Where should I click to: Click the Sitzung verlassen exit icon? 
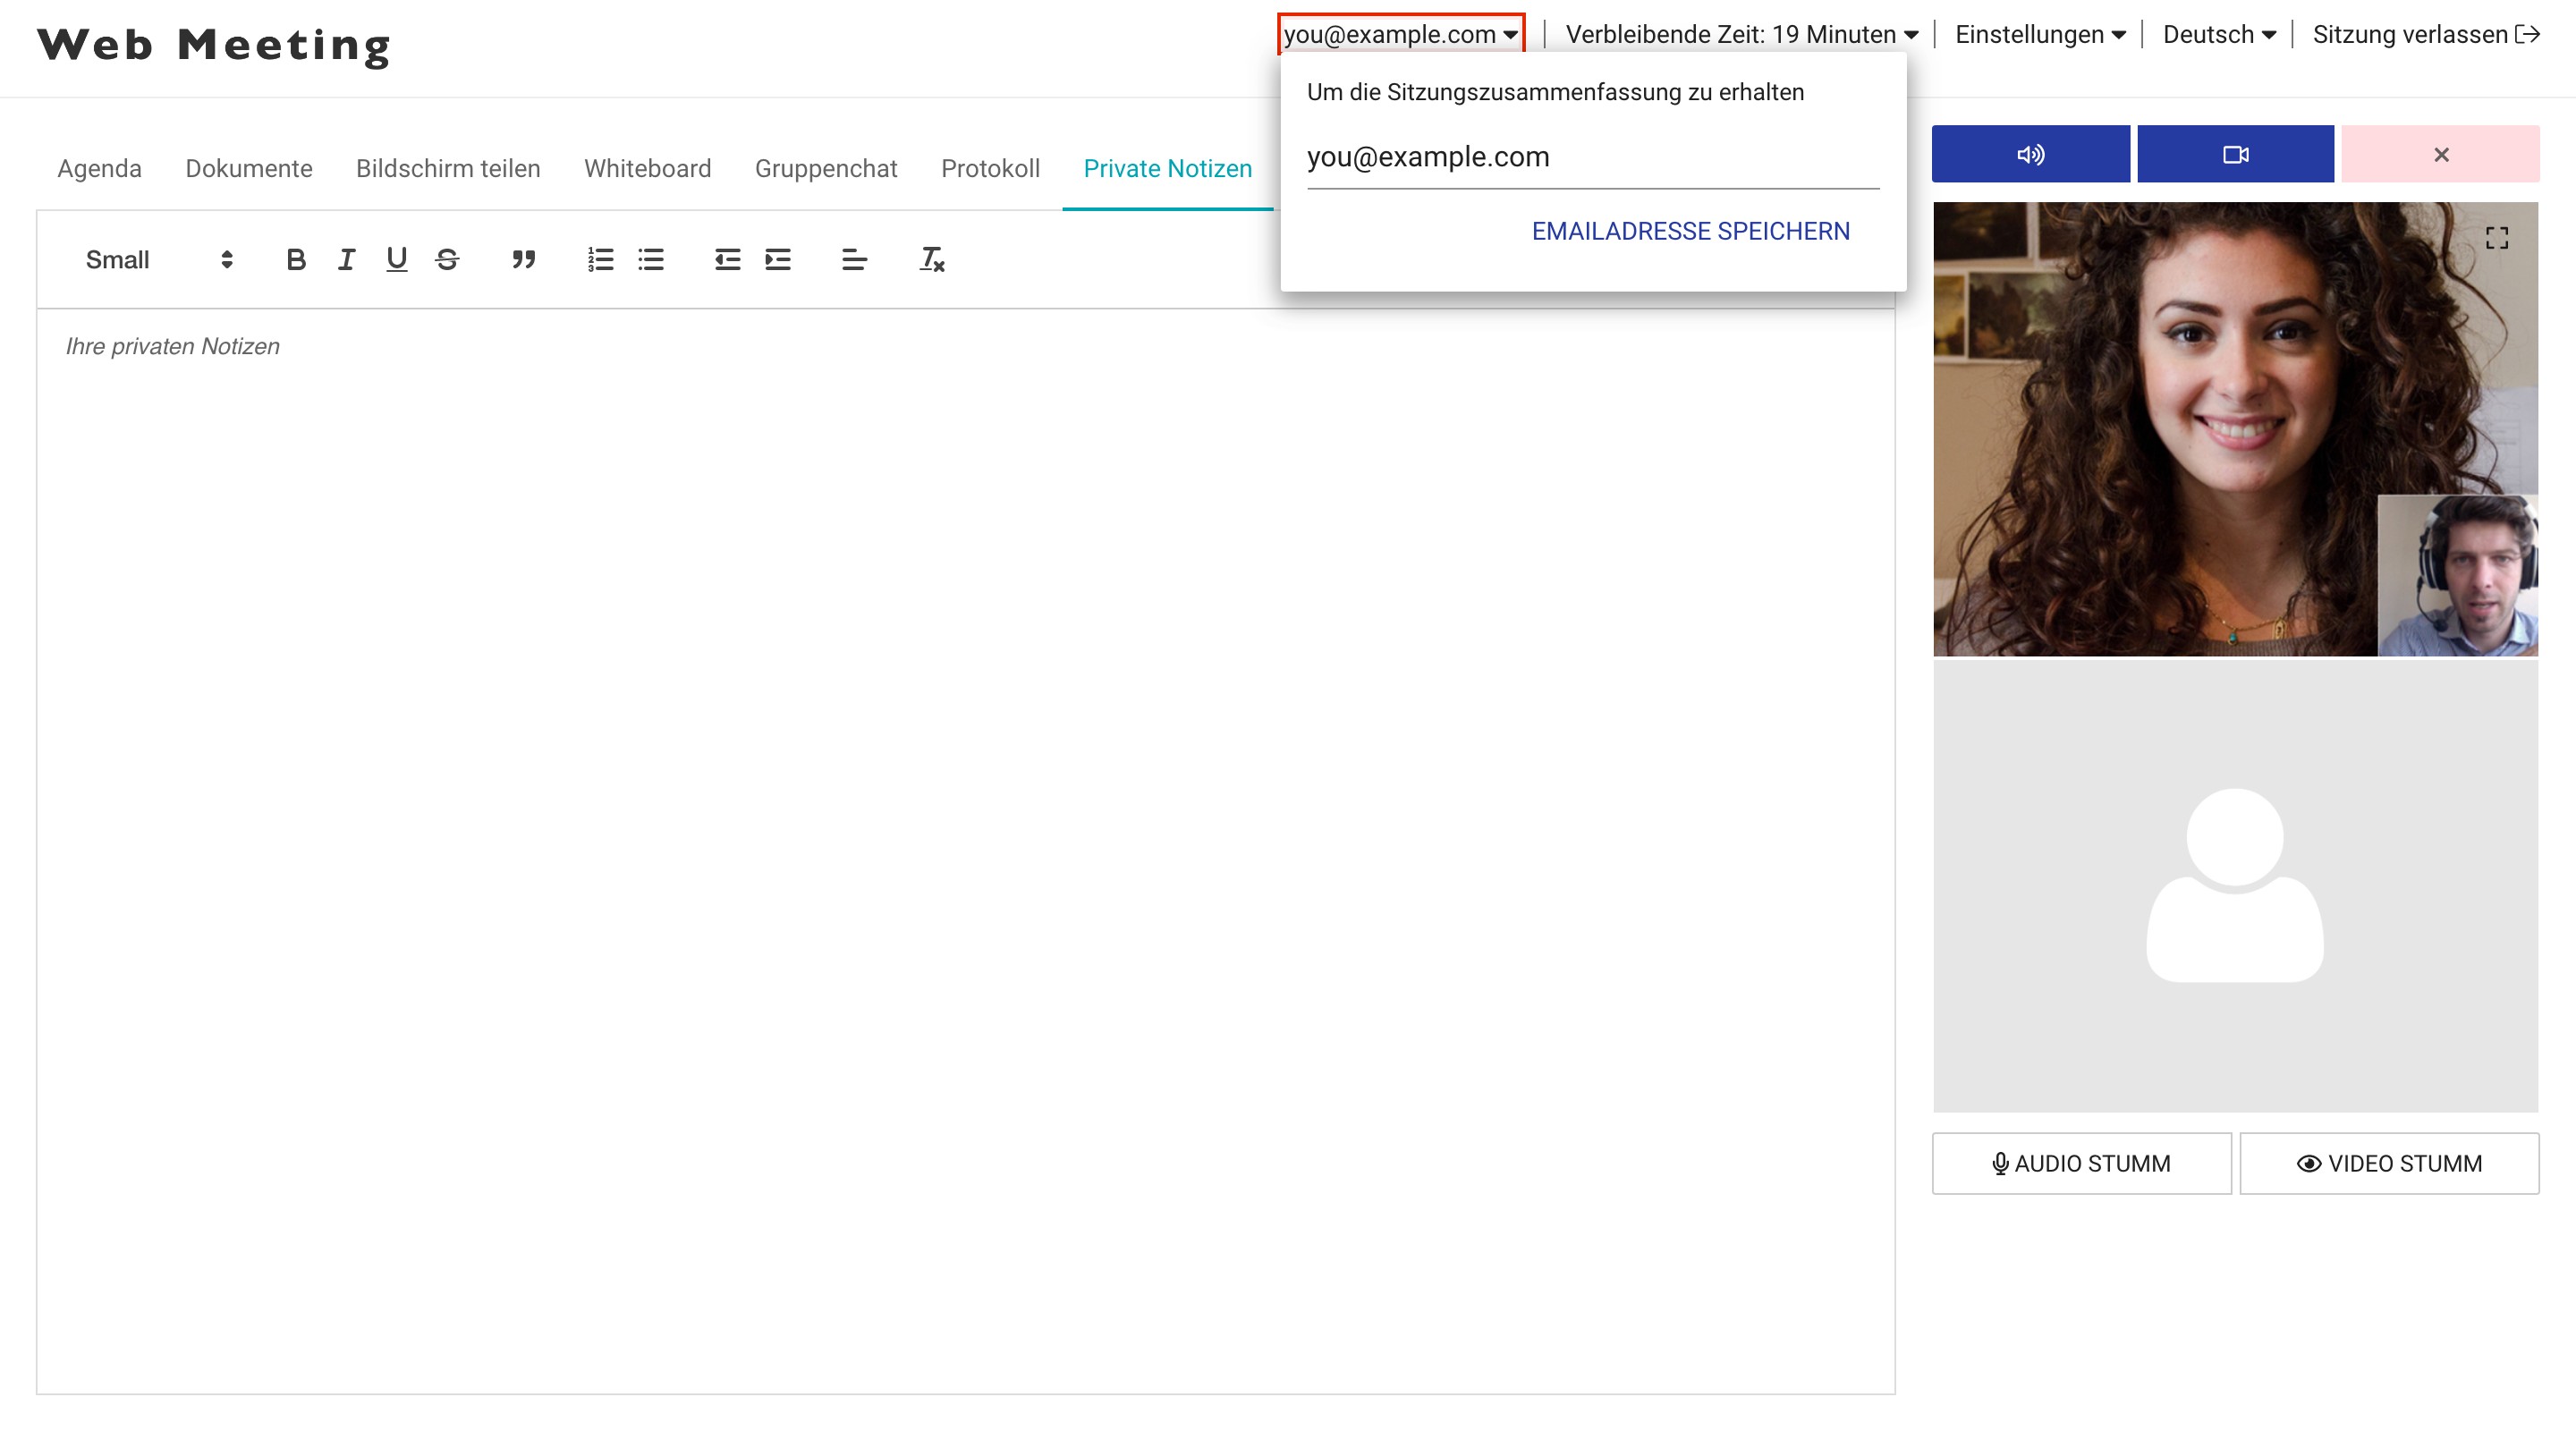[x=2528, y=35]
